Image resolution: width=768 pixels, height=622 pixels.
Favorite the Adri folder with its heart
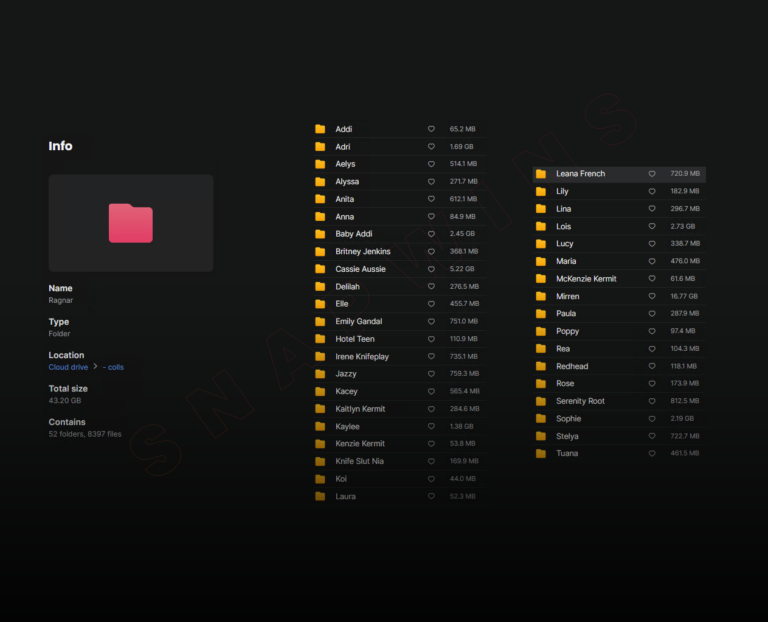(x=431, y=147)
